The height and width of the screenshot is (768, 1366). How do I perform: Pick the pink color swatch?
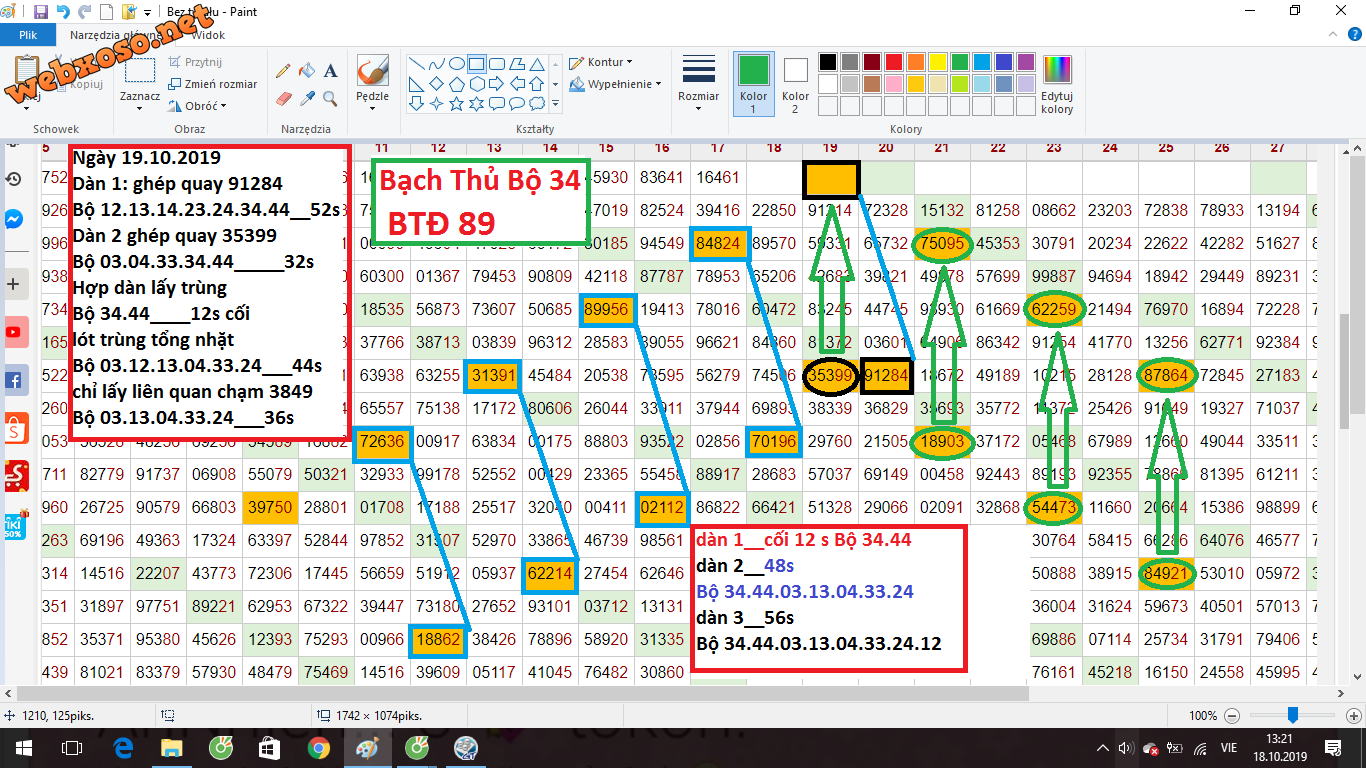tap(894, 83)
